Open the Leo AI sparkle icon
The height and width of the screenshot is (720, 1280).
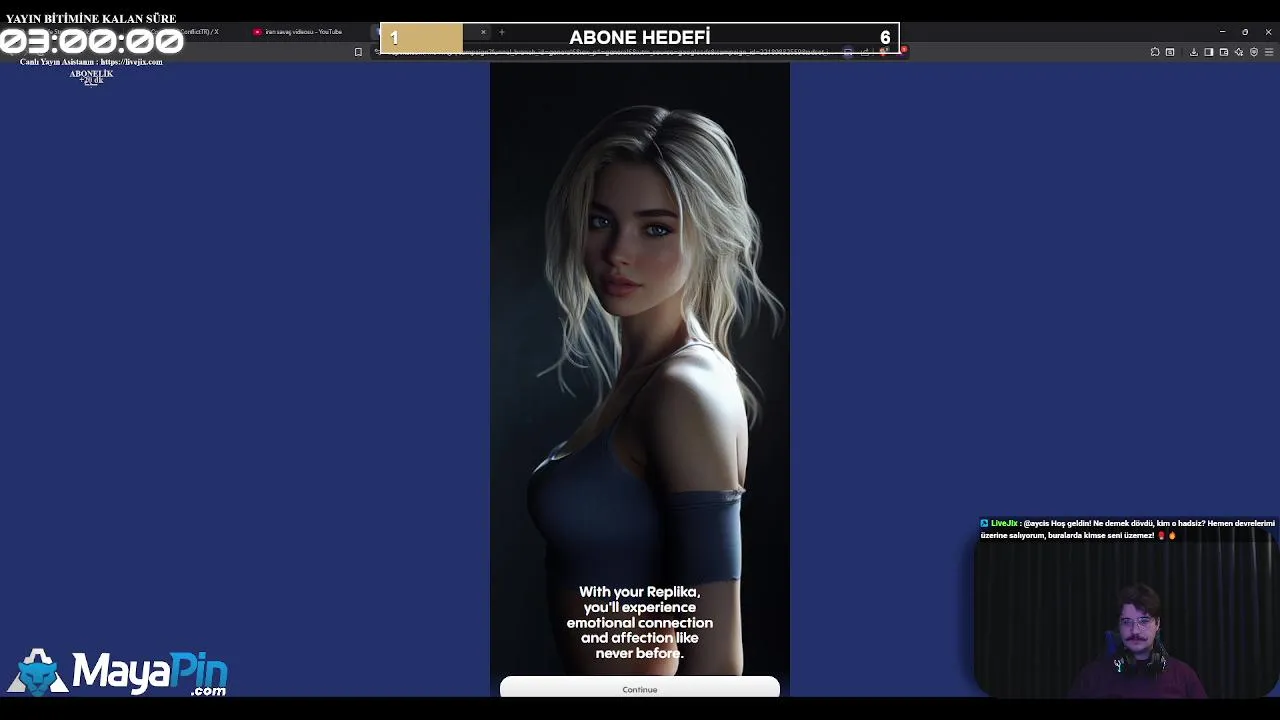tap(1239, 52)
